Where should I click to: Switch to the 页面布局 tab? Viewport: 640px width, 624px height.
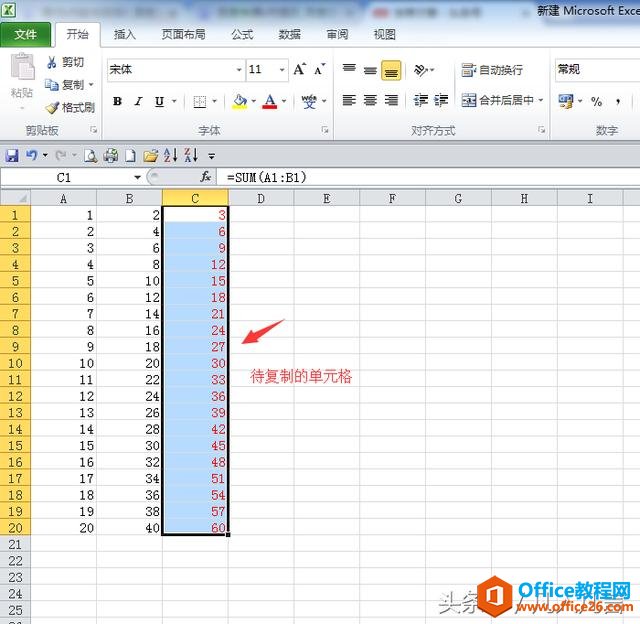[183, 34]
